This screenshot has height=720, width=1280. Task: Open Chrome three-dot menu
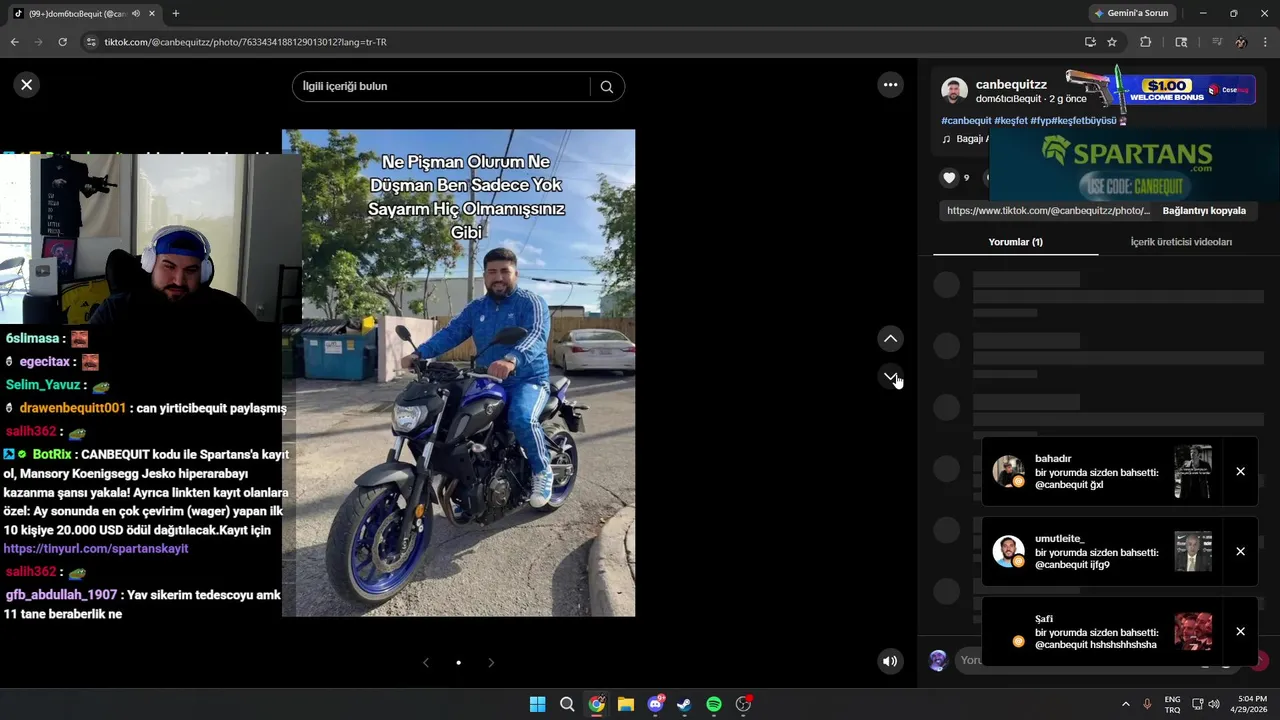click(1266, 42)
